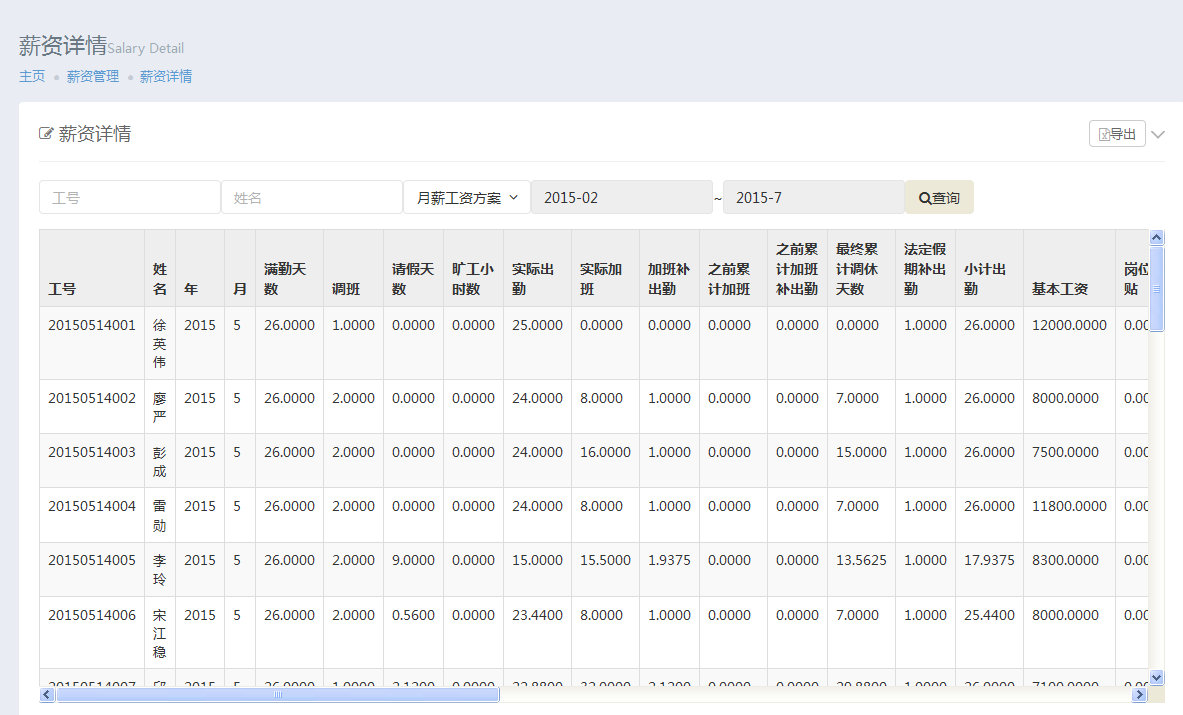Click the value 15.0000 in 彭成 row
The width and height of the screenshot is (1183, 715).
[x=861, y=453]
